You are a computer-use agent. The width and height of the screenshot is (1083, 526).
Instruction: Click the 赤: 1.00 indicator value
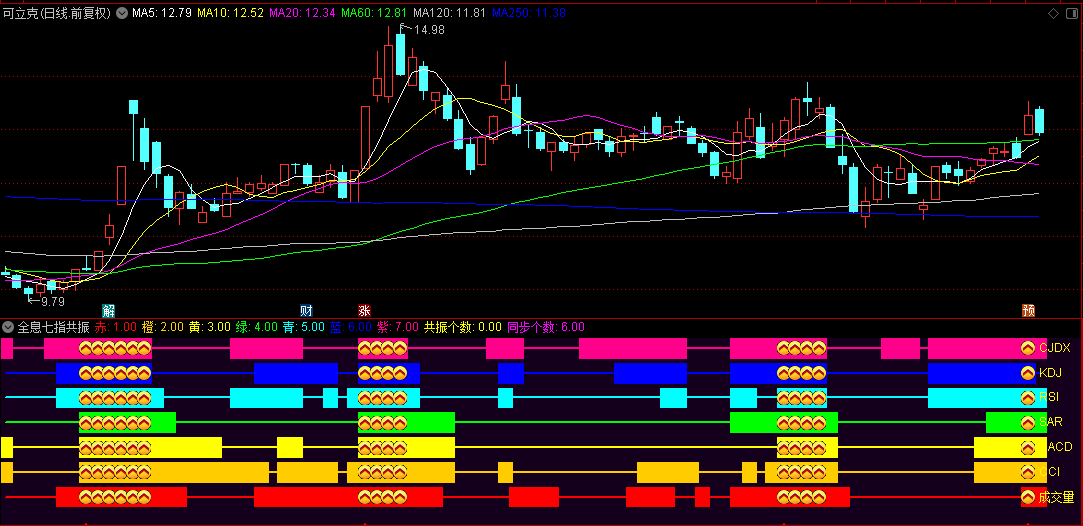(x=115, y=327)
